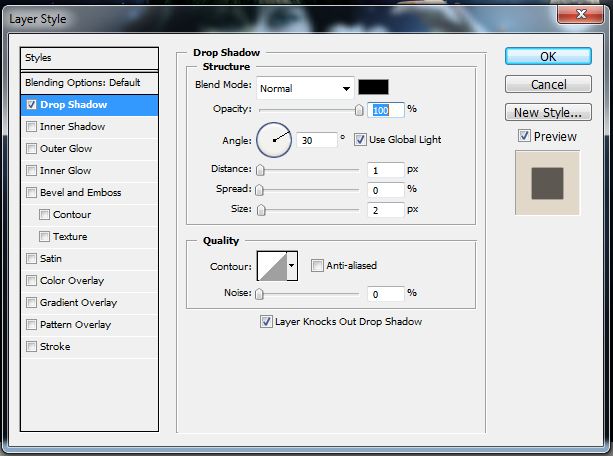Click the Distance slider handle
The height and width of the screenshot is (456, 613).
pos(260,170)
